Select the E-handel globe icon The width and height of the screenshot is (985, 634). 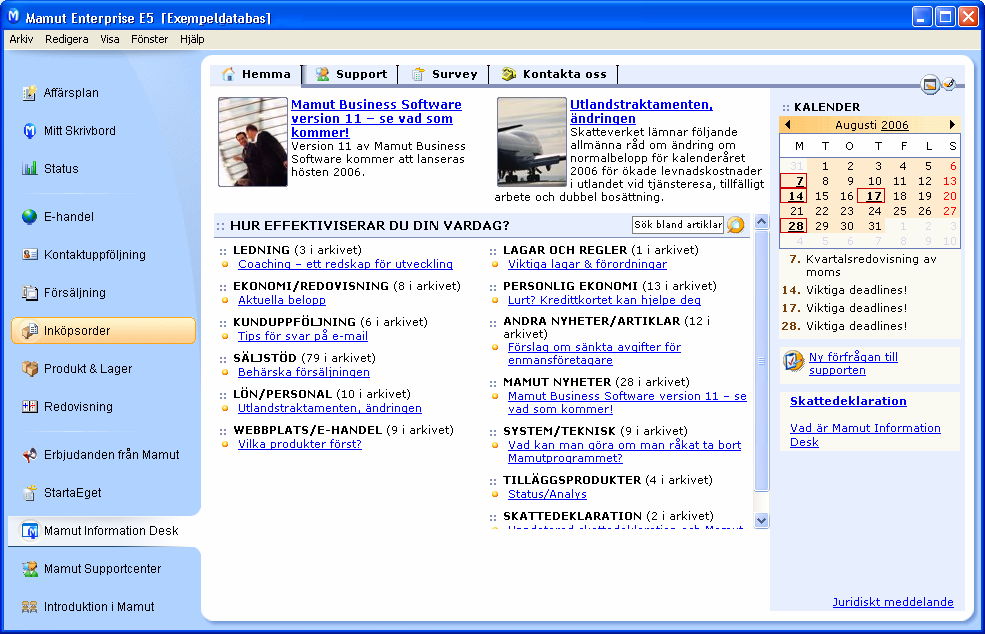tap(30, 217)
